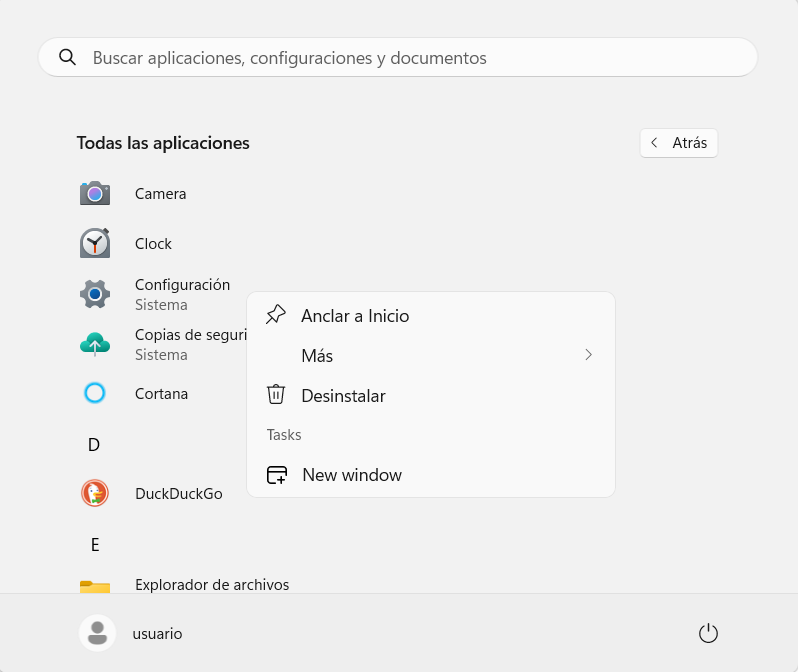
Task: Open the Cortana circle icon
Action: (x=95, y=393)
